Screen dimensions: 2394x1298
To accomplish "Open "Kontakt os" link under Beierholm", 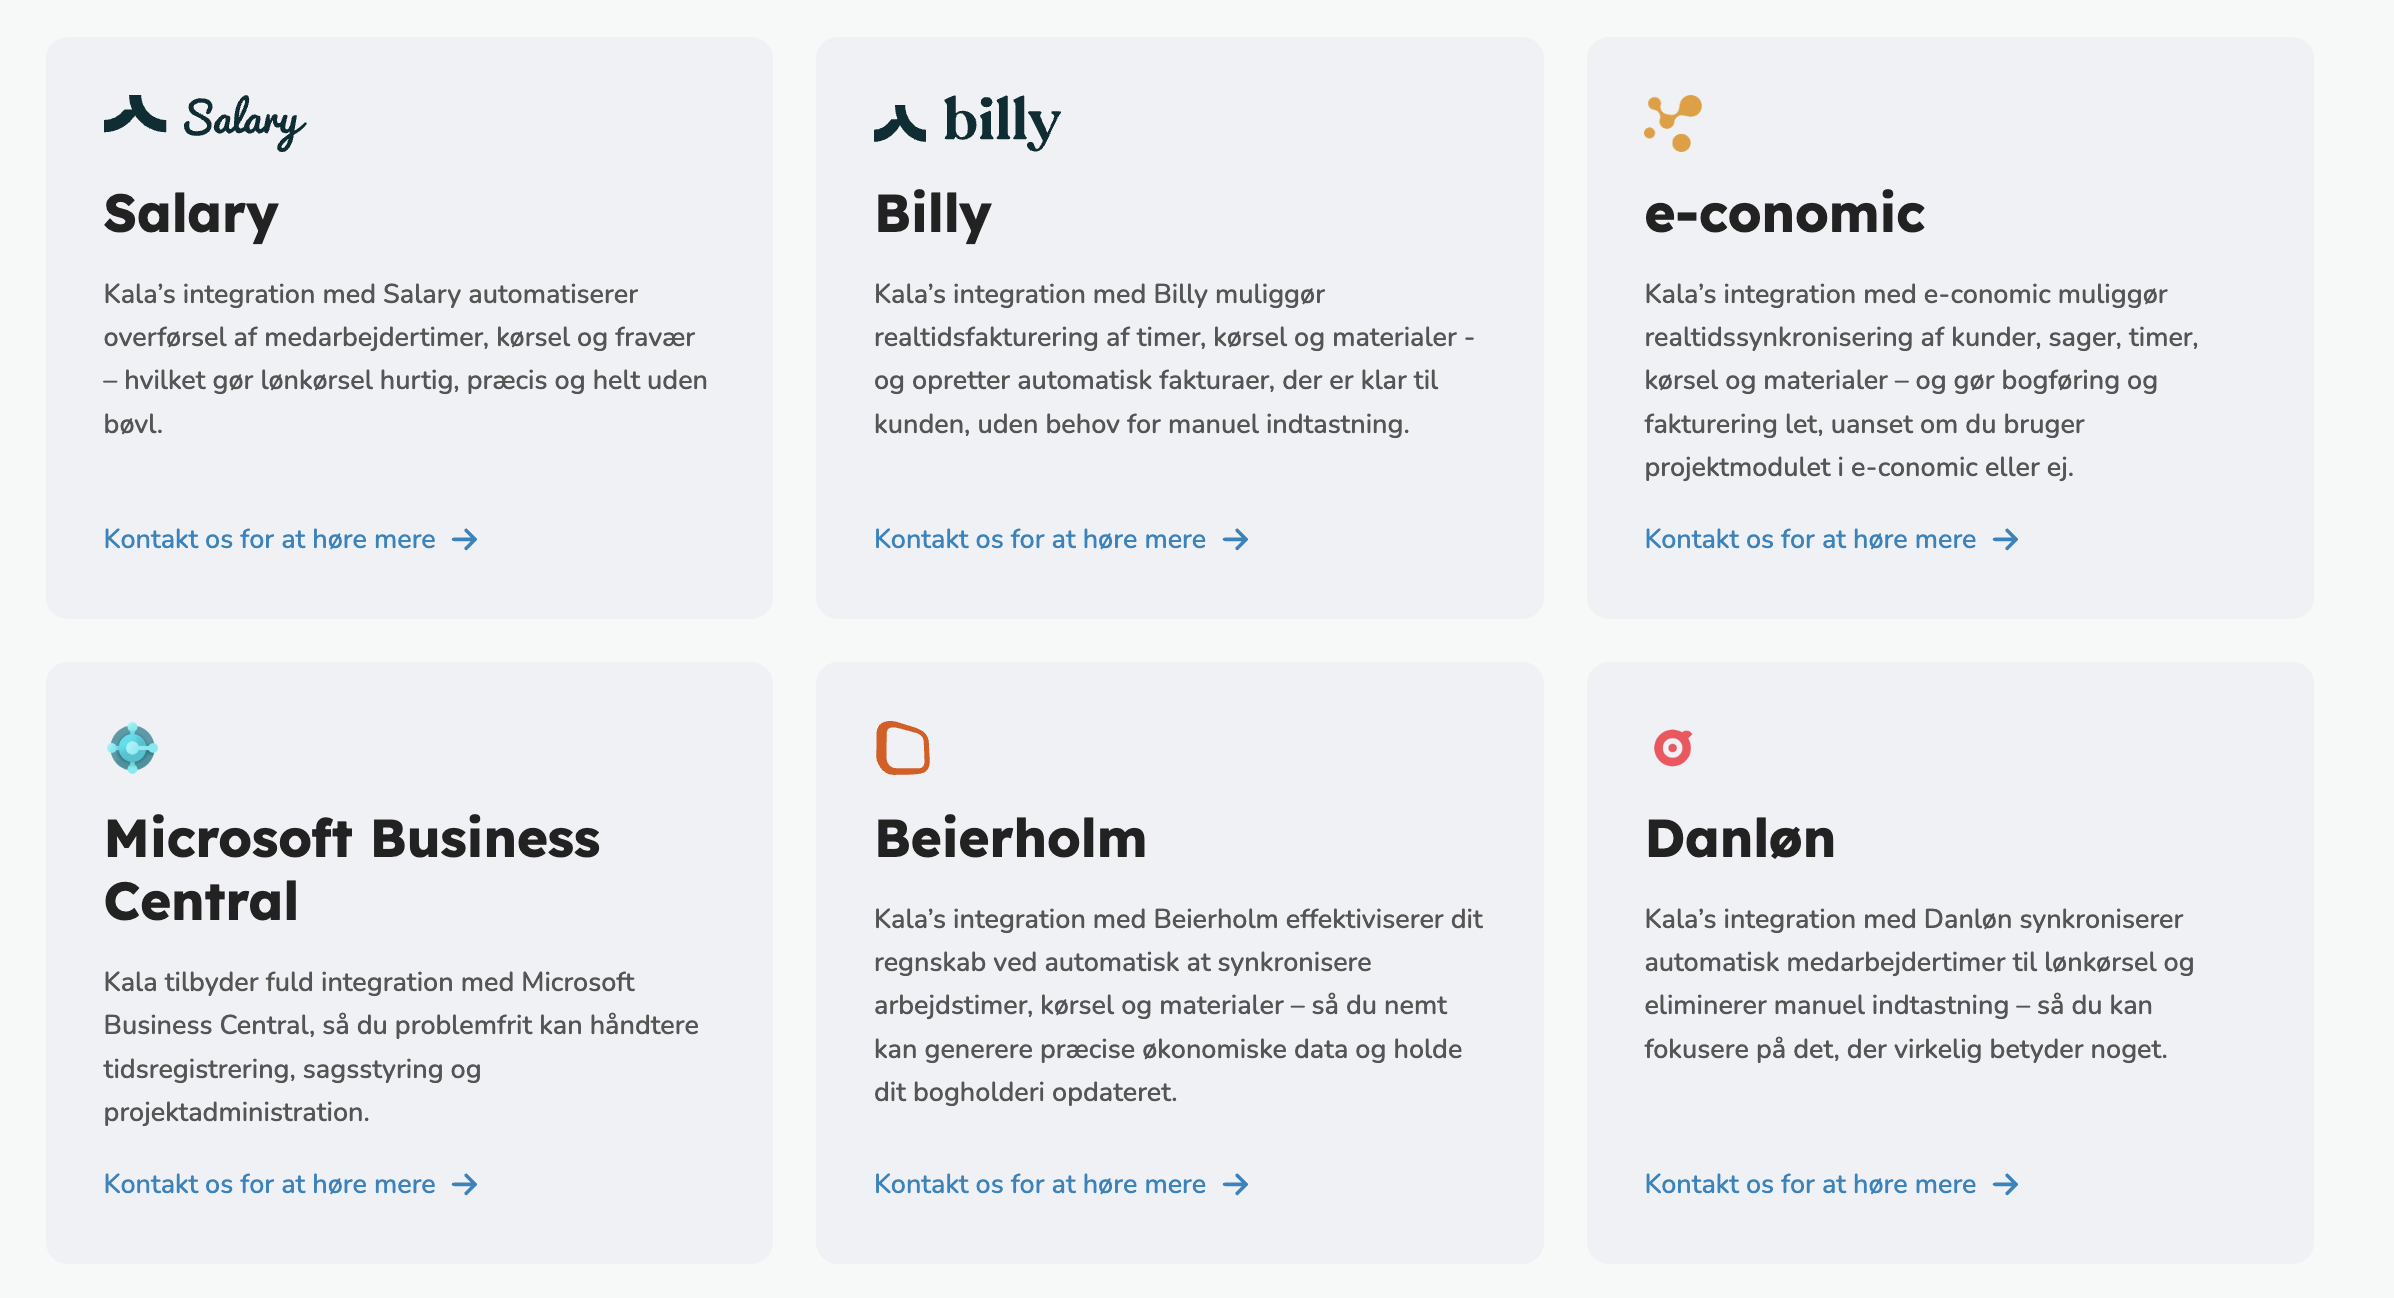I will (x=1040, y=1185).
